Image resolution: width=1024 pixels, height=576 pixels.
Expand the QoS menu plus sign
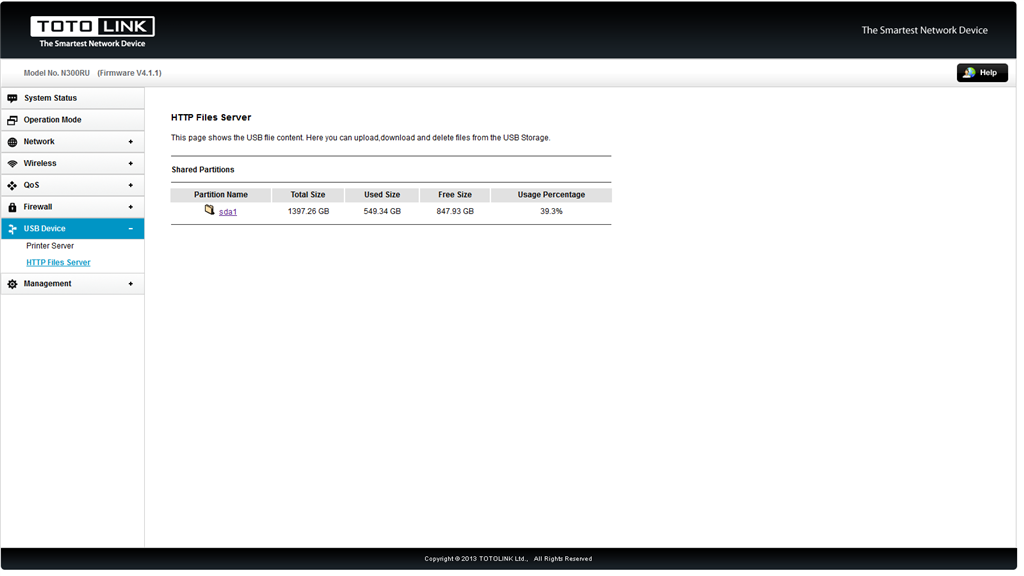(131, 186)
